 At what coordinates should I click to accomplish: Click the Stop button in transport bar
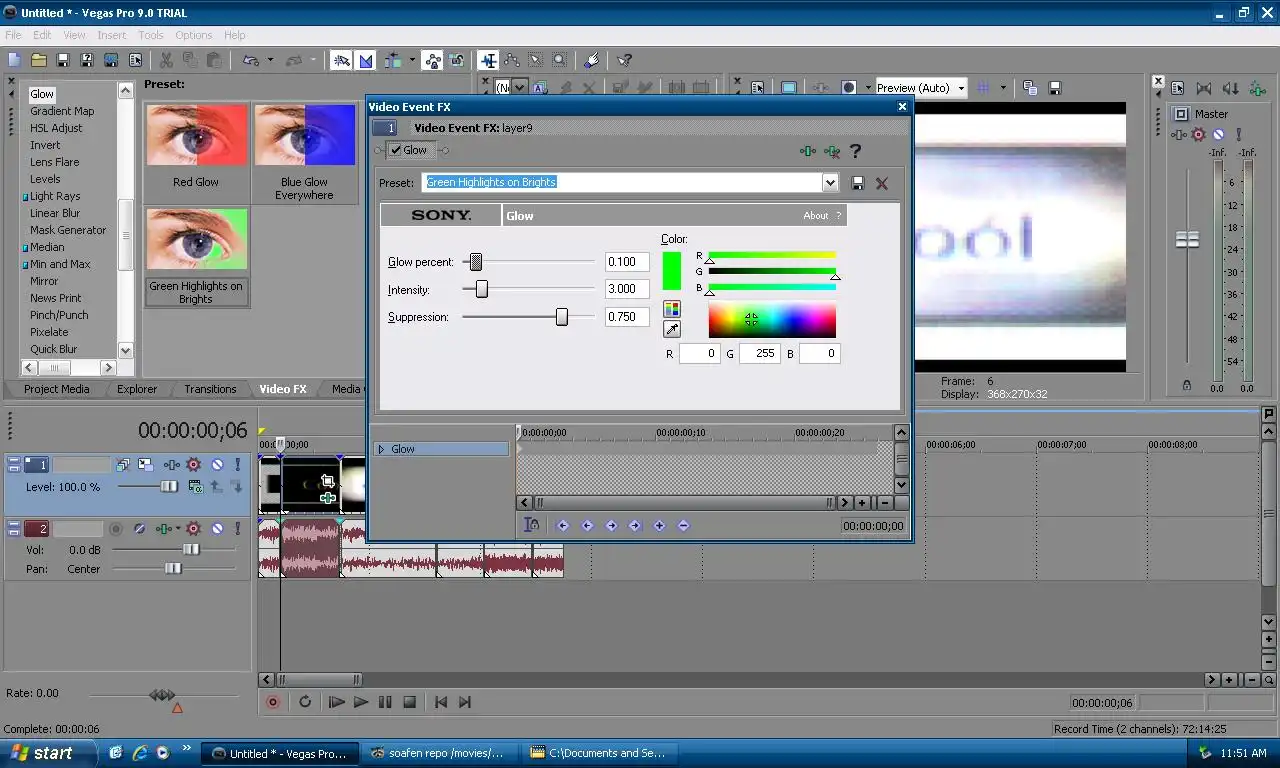(409, 702)
